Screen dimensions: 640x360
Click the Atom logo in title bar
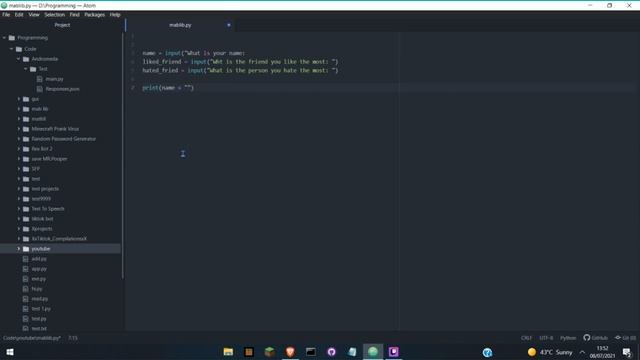4,5
